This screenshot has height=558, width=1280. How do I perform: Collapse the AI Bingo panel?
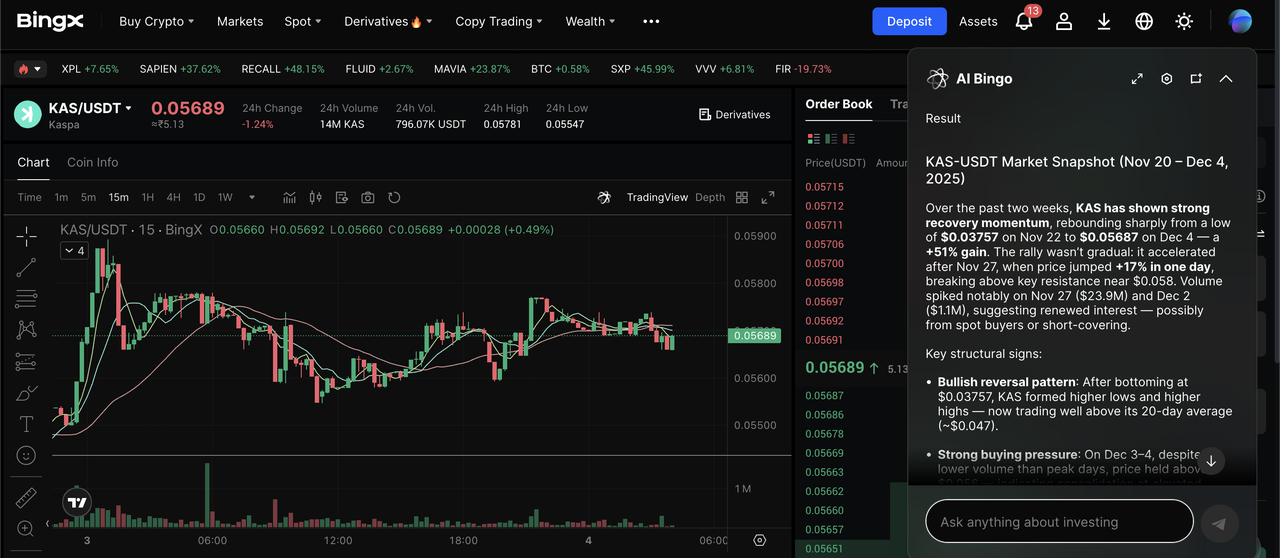point(1226,79)
